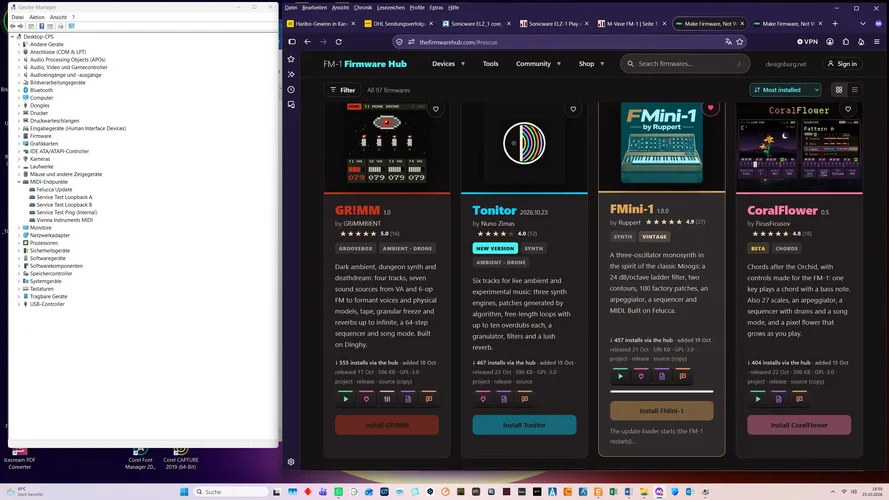
Task: Expand the USB-Controller node in the Geräte-Manager
Action: [x=19, y=304]
